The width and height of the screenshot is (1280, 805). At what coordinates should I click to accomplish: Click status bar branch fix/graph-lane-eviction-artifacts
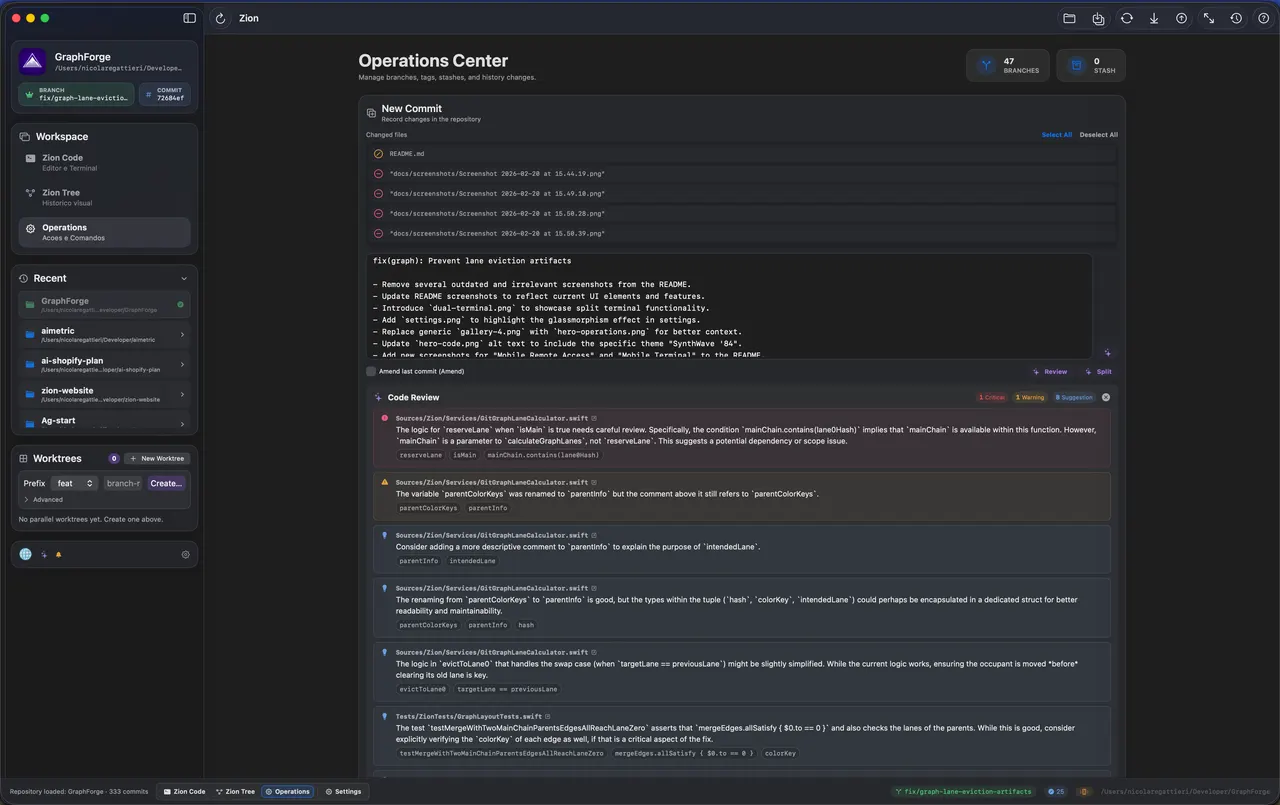964,791
